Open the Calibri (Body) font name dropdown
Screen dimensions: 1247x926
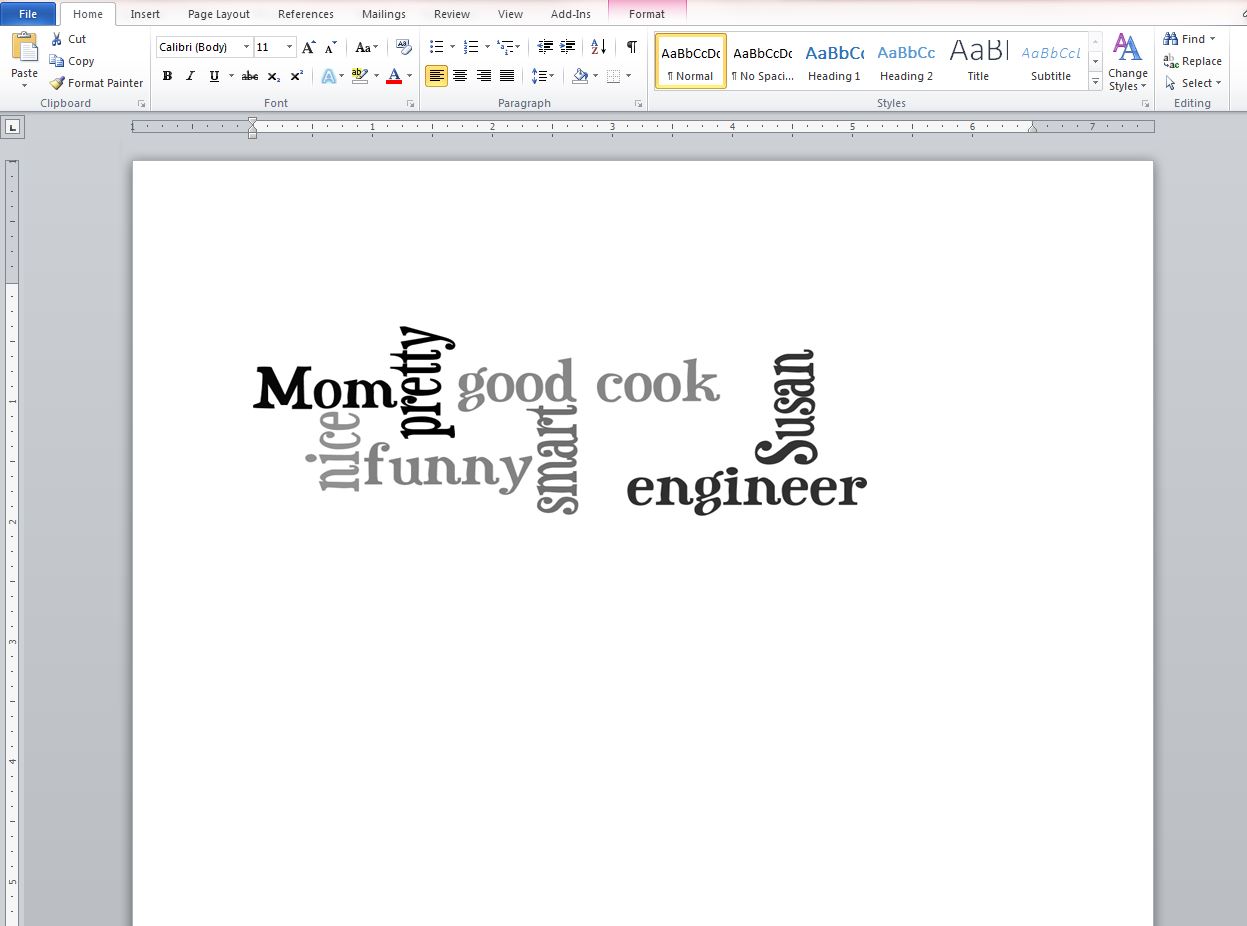[246, 47]
